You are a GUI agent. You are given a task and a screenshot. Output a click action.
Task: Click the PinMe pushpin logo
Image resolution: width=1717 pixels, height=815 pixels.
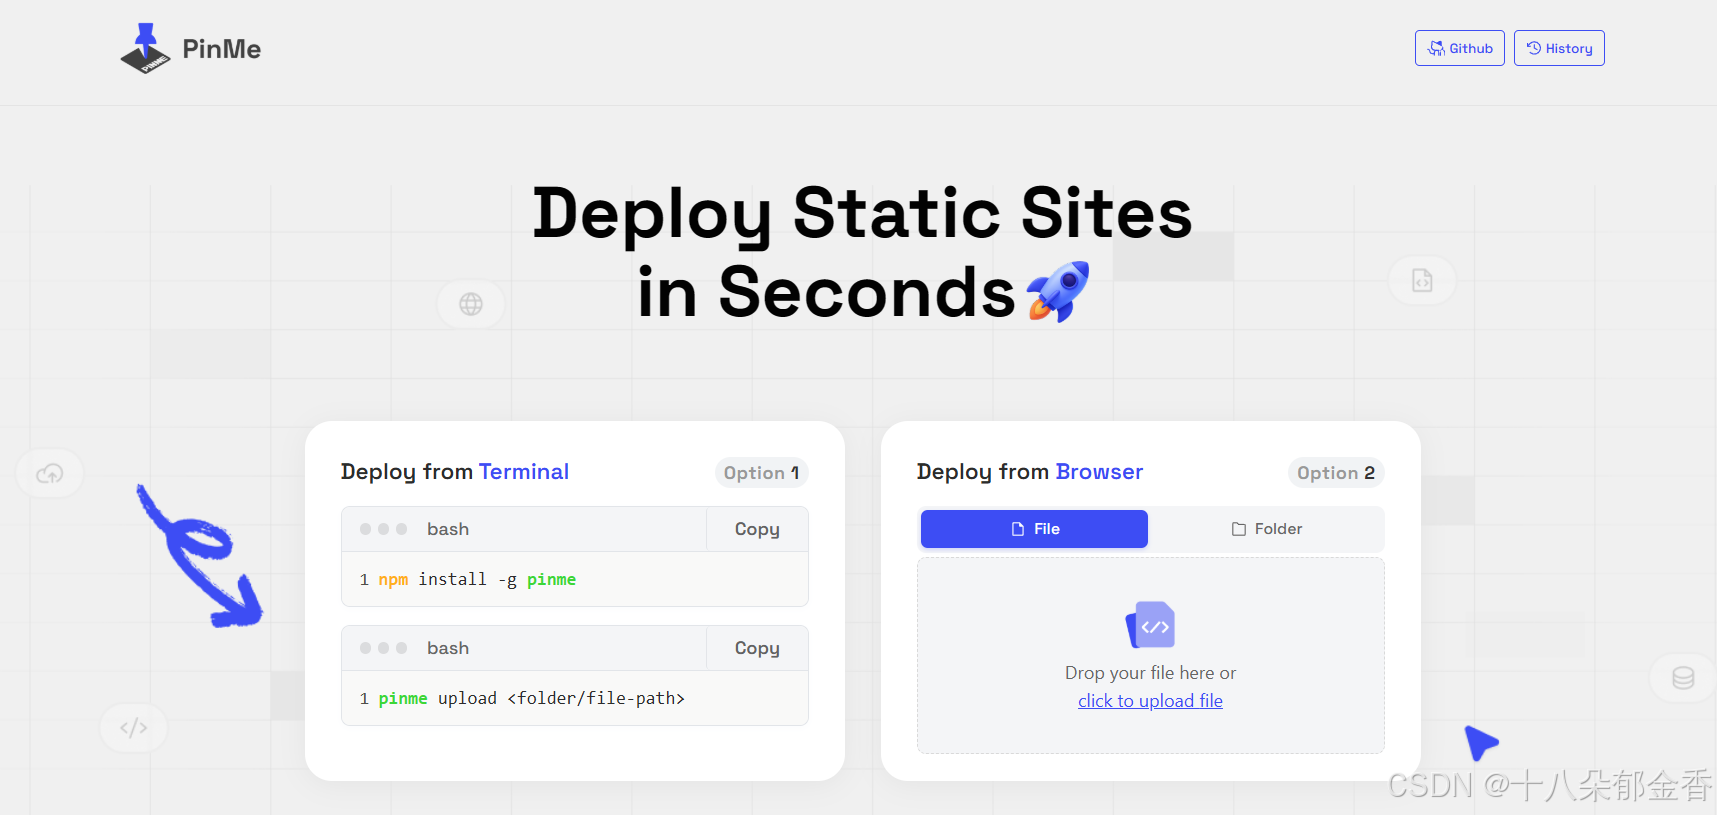146,49
